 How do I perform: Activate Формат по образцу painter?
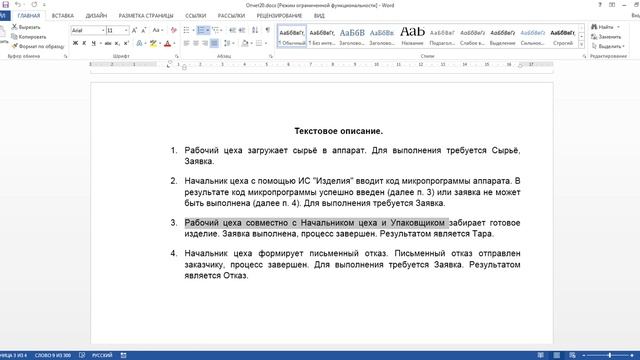38,47
